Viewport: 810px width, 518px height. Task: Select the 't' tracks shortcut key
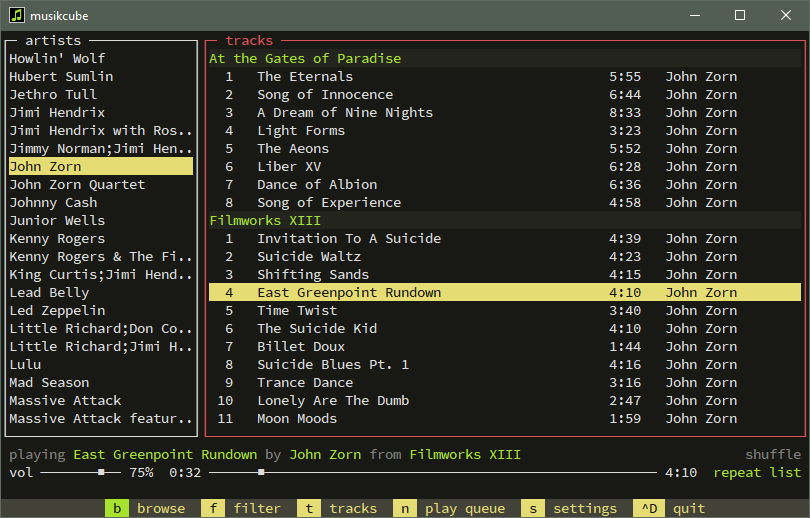309,508
